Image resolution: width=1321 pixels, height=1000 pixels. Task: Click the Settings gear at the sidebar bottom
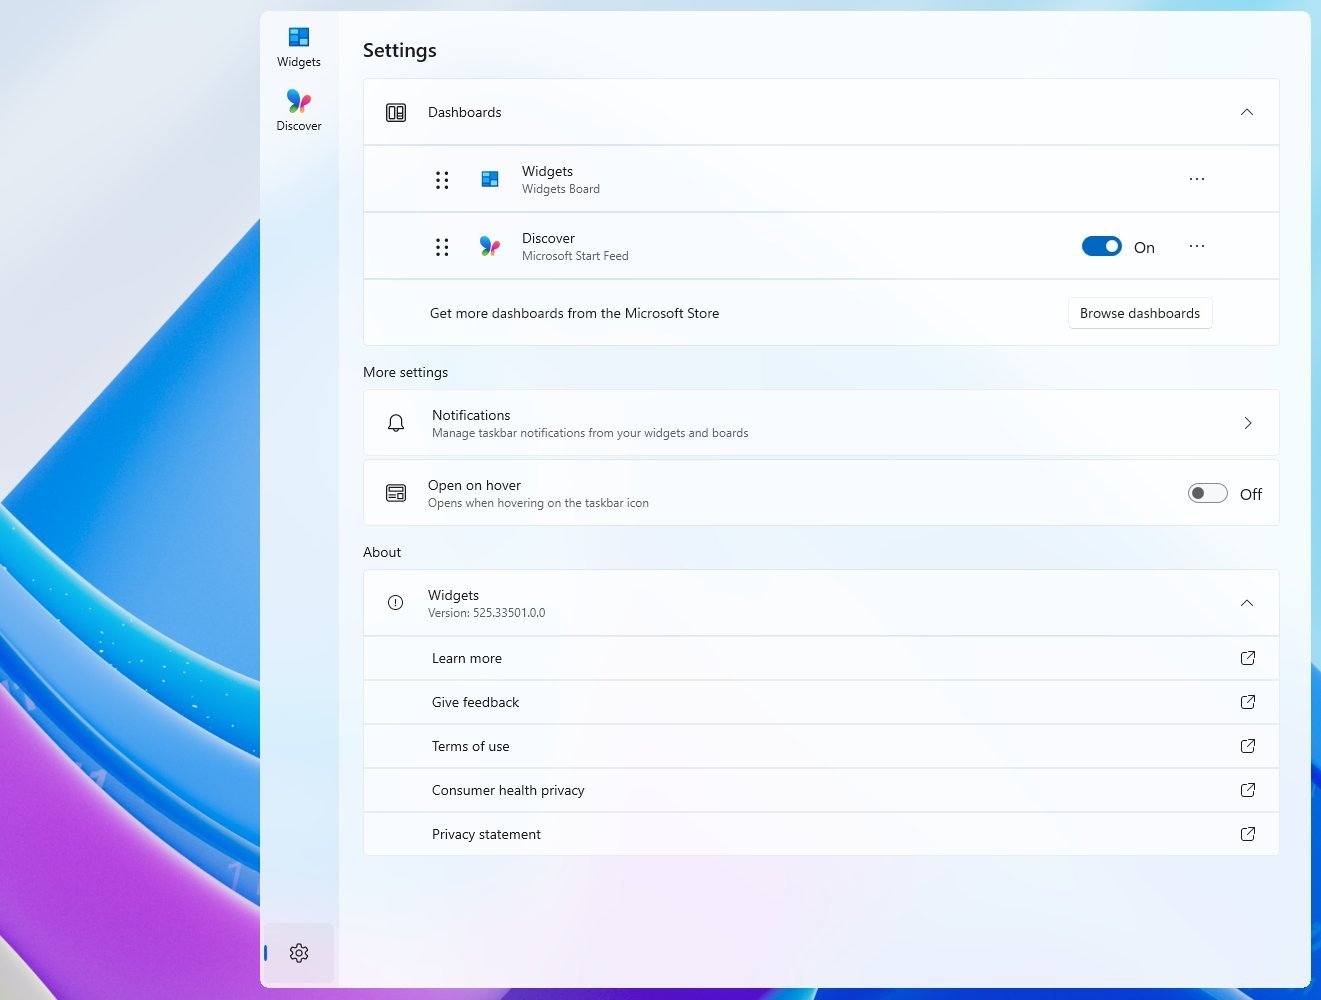[x=298, y=952]
